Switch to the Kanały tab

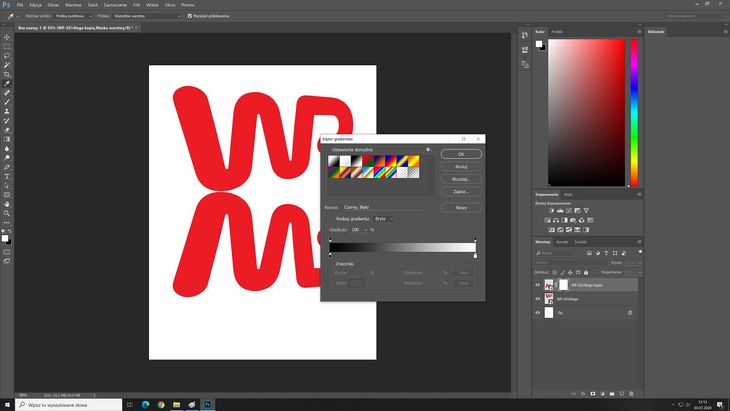tap(562, 242)
